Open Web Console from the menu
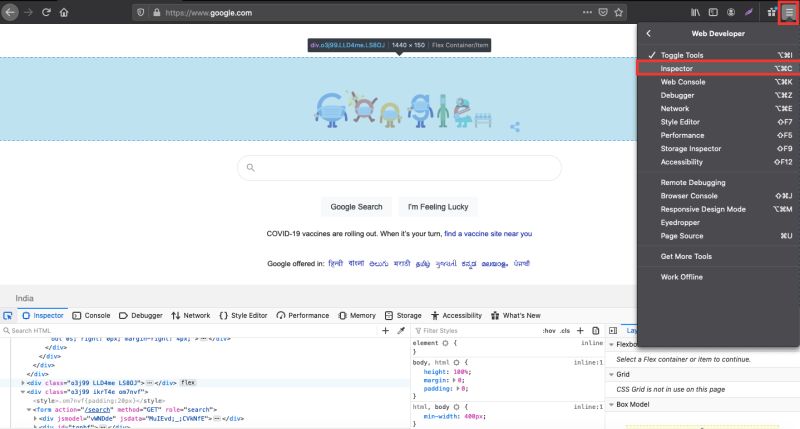This screenshot has height=429, width=800. coord(719,82)
